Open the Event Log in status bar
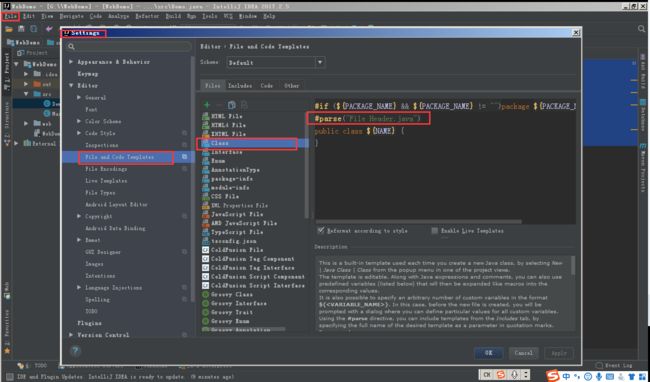This screenshot has height=382, width=650. pos(614,365)
